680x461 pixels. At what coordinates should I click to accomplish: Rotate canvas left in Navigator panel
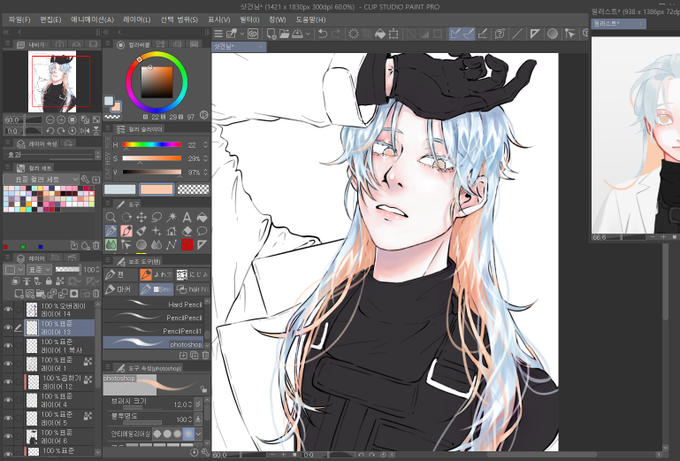tap(50, 131)
